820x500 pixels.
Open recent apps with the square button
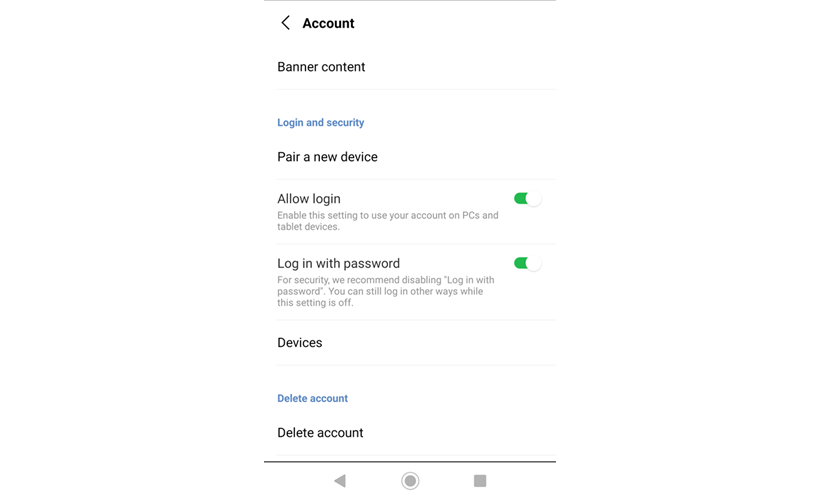(x=480, y=481)
